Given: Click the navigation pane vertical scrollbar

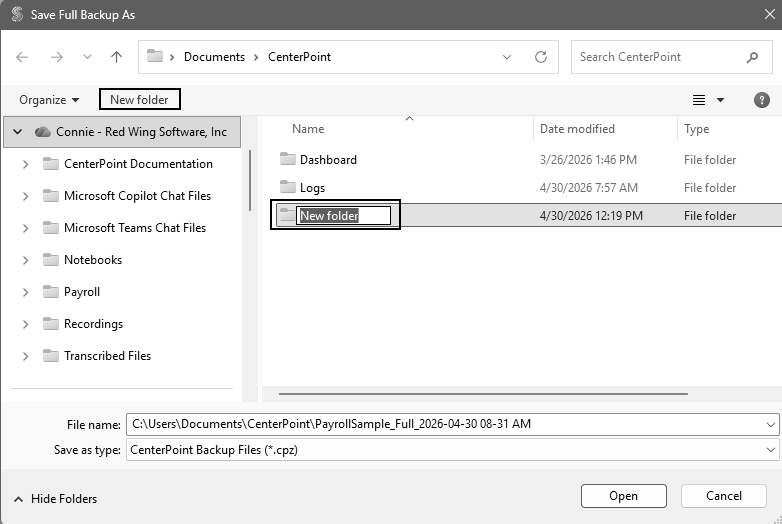Looking at the screenshot, I should point(249,180).
